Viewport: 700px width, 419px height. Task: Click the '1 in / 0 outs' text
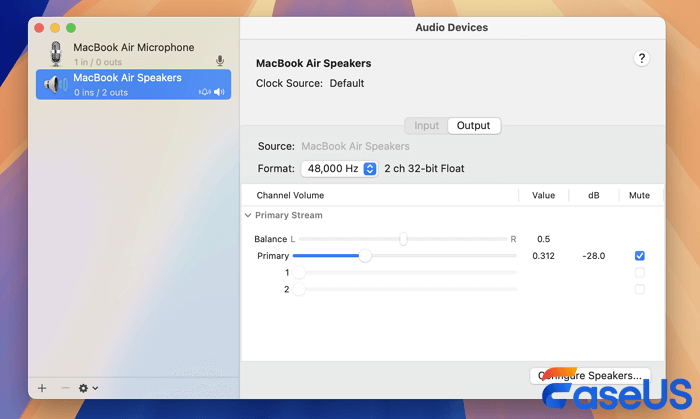[98, 62]
